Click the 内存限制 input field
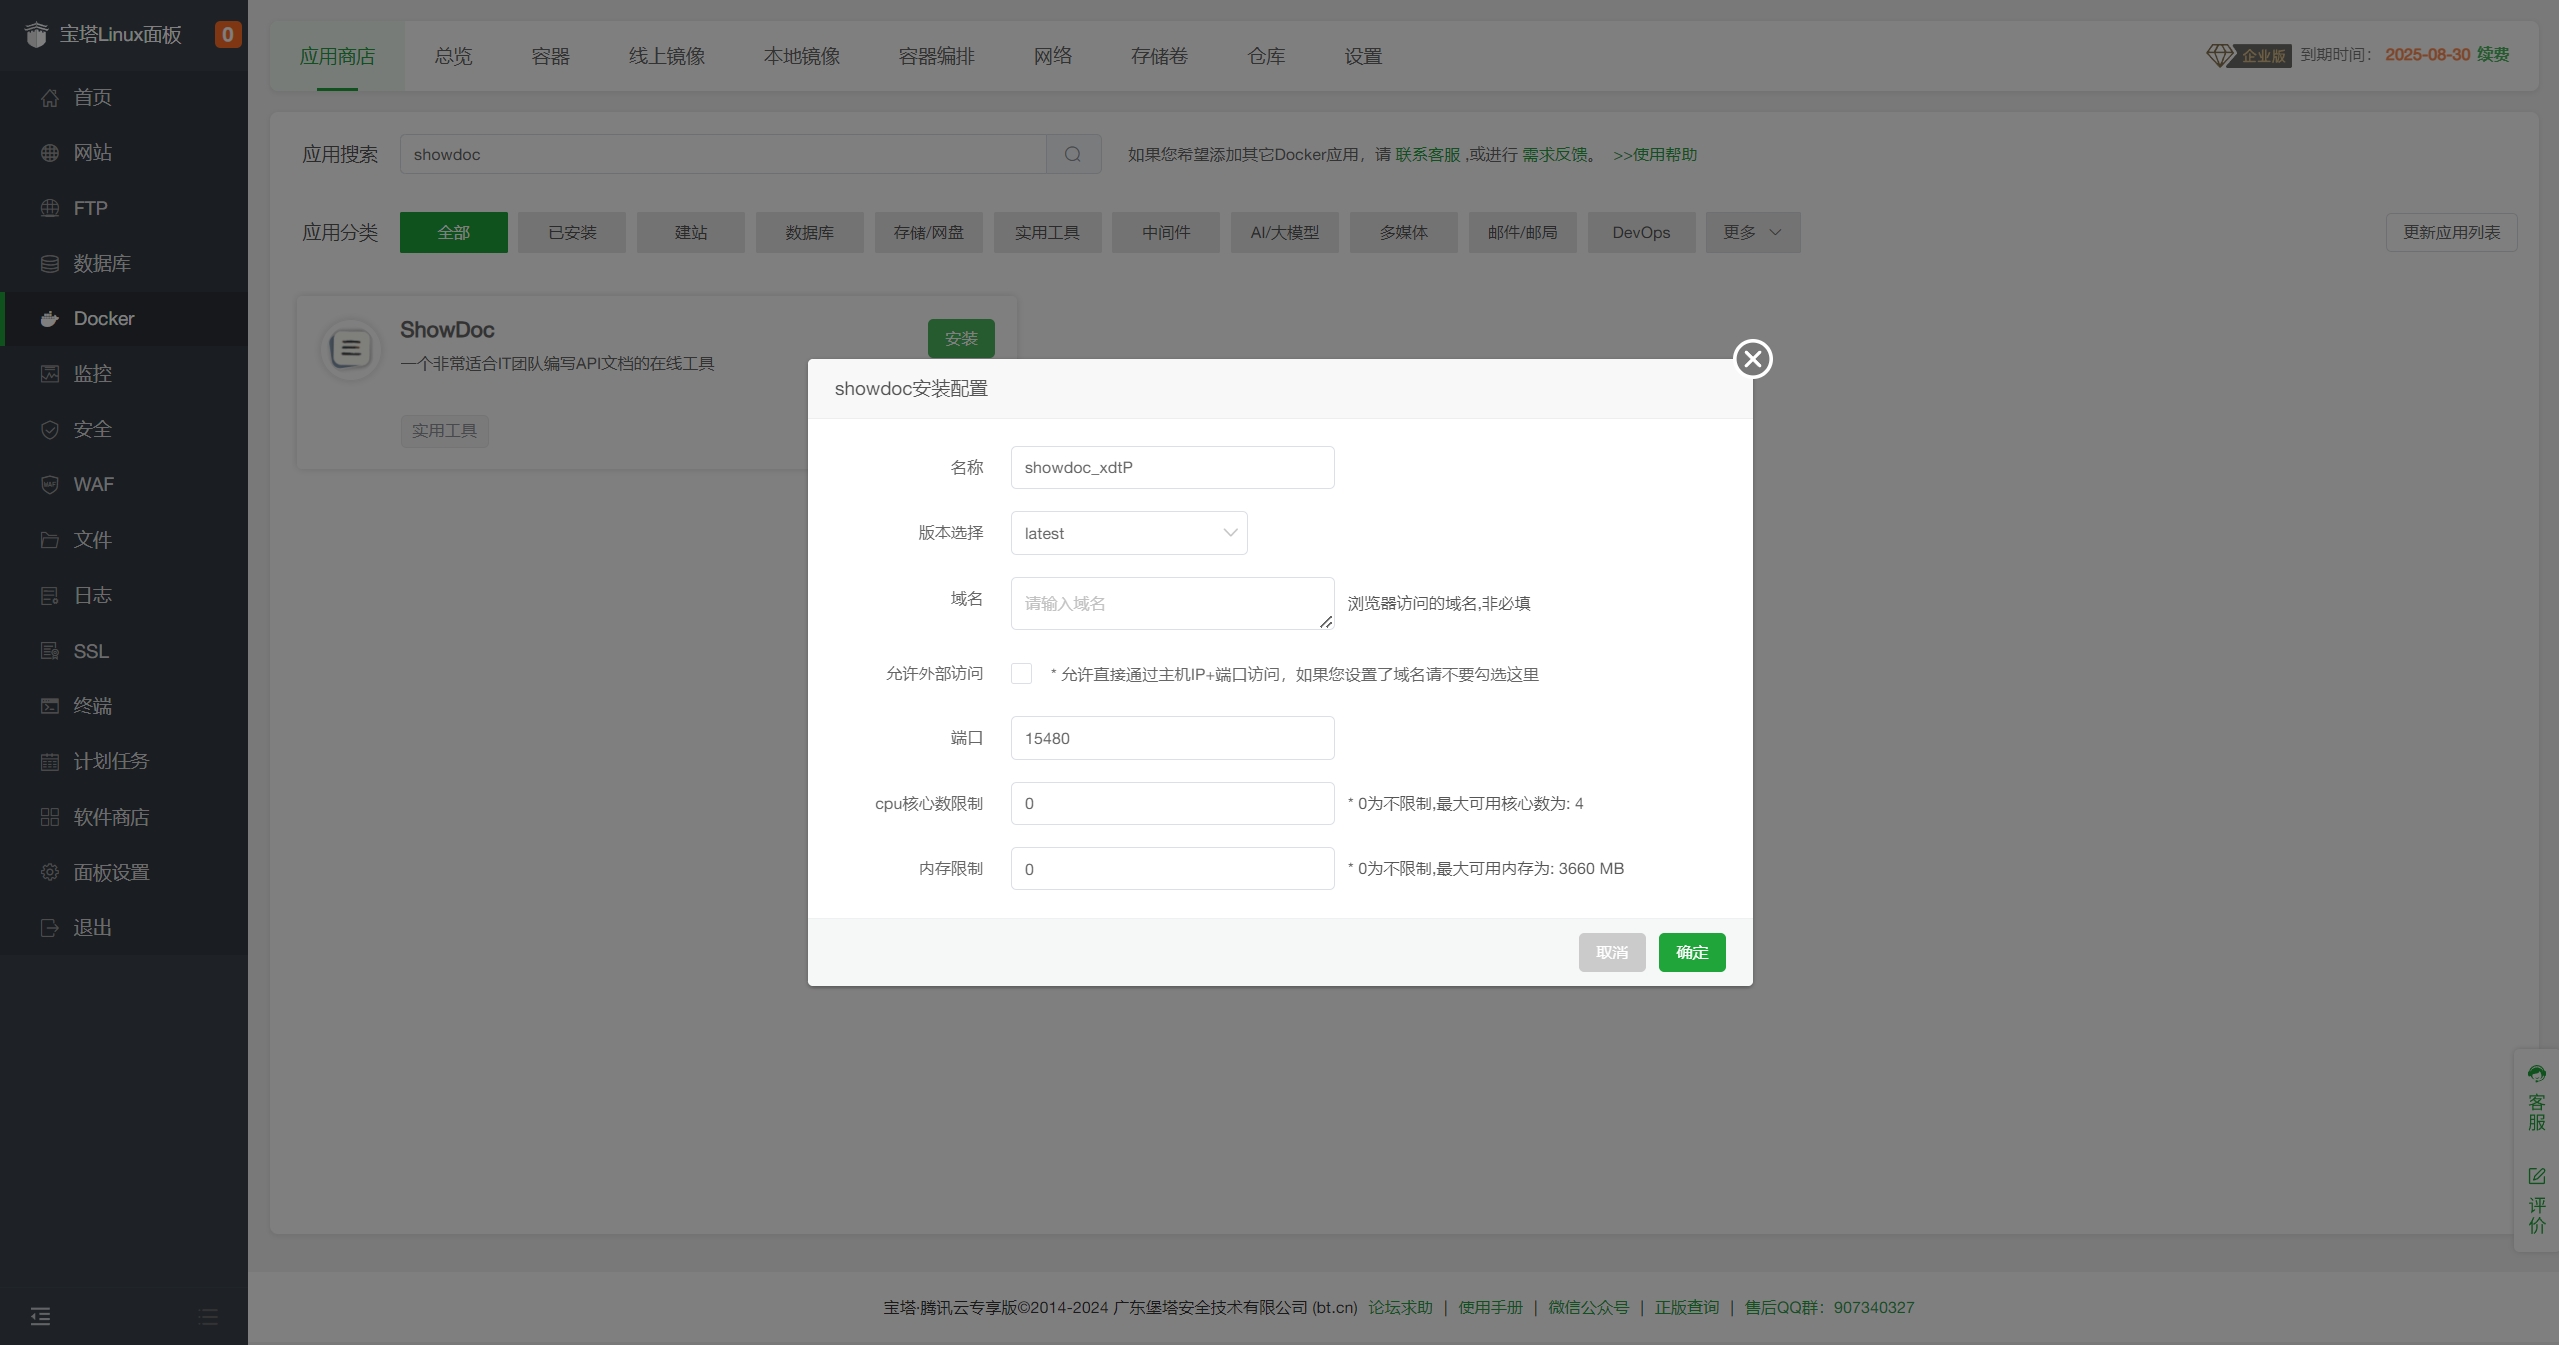 click(x=1173, y=868)
